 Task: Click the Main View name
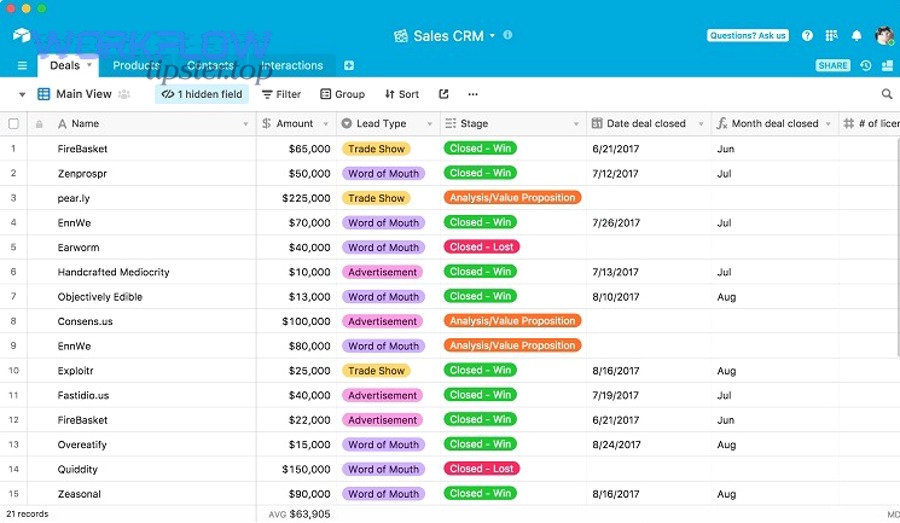84,94
